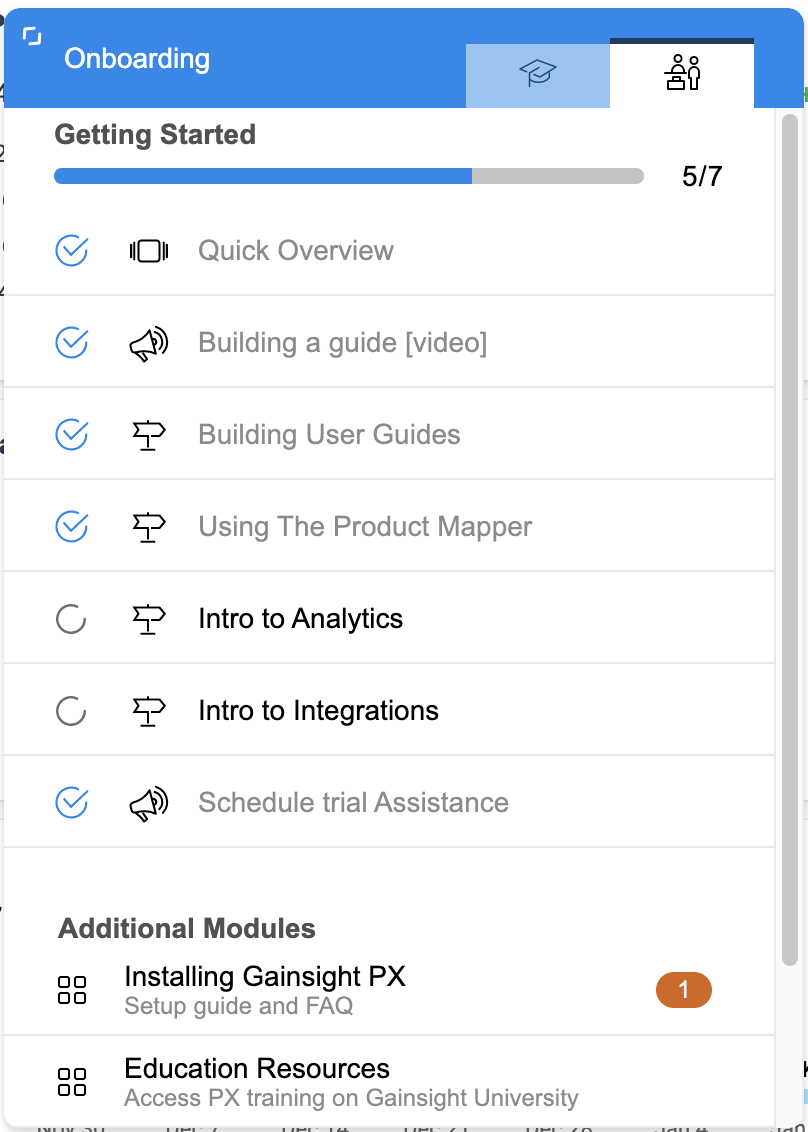Toggle unchecked circle for Intro to Integrations
This screenshot has width=808, height=1132.
point(71,711)
